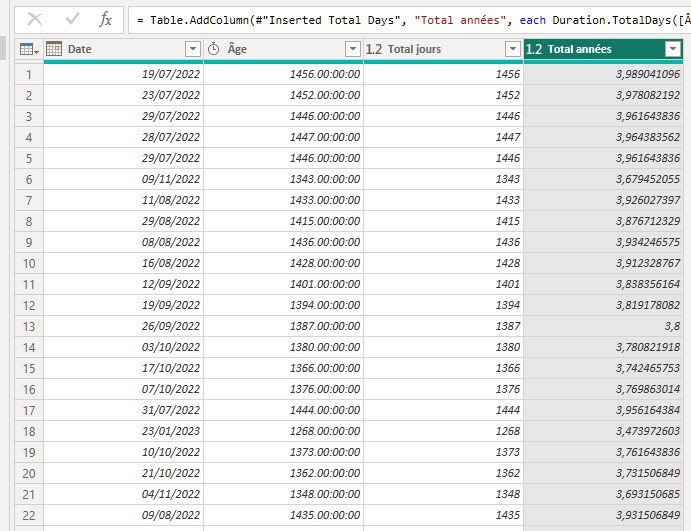Viewport: 691px width, 531px height.
Task: Select Total années cell 3,819178082
Action: coord(603,305)
